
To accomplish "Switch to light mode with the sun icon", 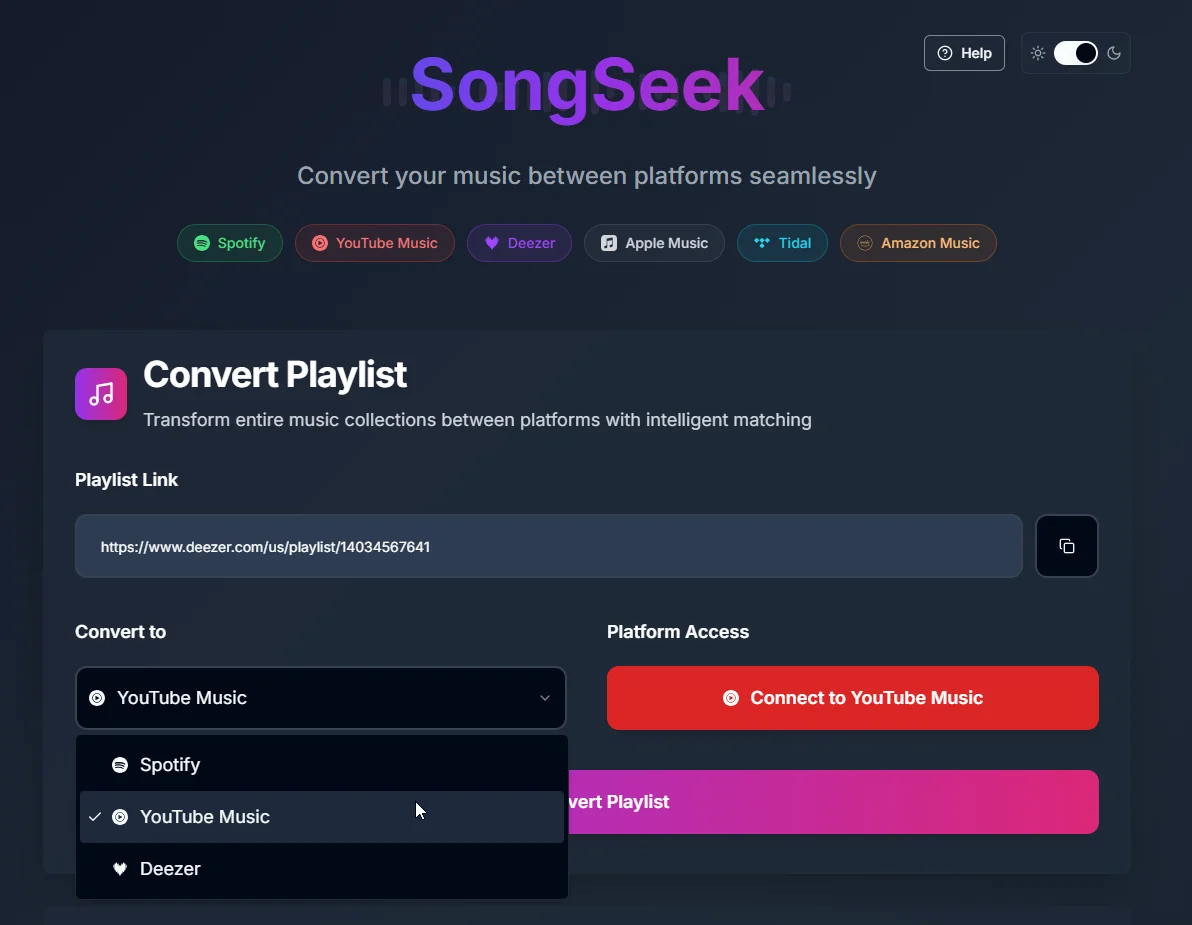I will pos(1037,53).
